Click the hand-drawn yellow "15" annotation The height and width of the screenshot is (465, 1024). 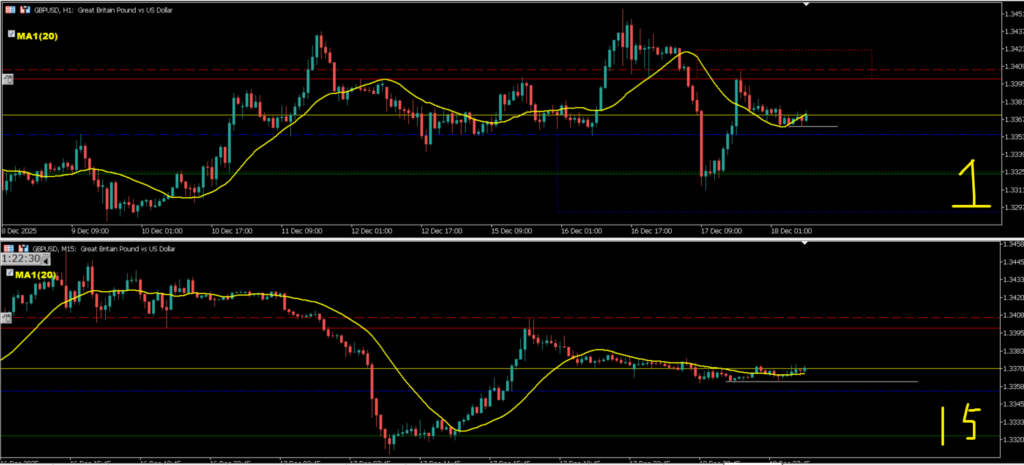tap(955, 425)
